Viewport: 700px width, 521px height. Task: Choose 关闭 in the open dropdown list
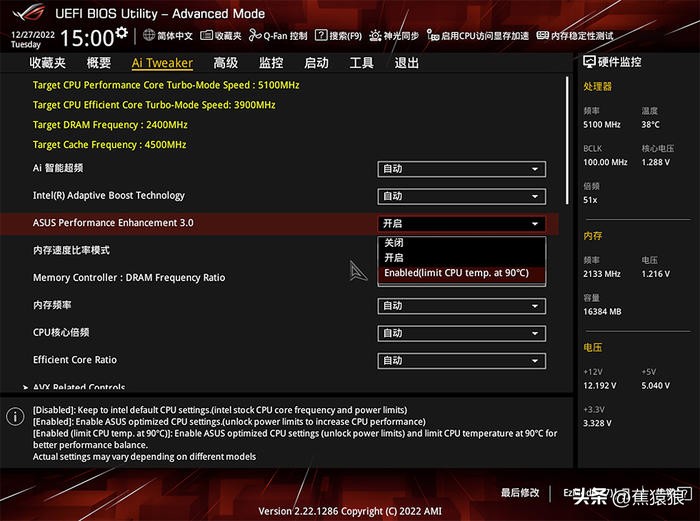point(462,243)
